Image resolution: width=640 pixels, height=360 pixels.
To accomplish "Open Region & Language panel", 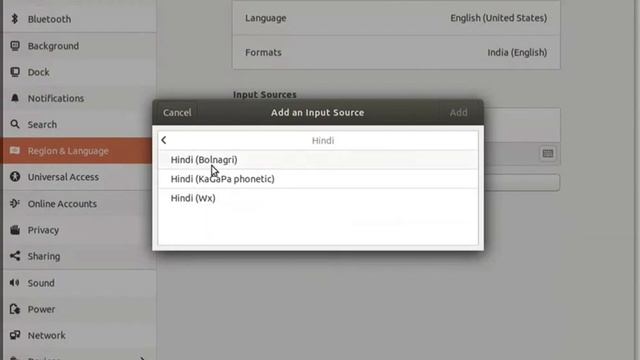I will click(79, 151).
